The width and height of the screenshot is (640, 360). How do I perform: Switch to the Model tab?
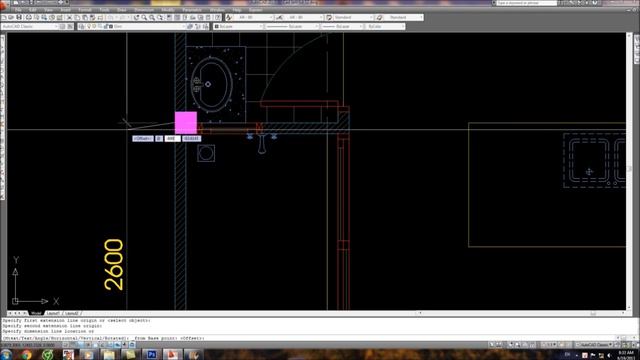click(x=36, y=313)
